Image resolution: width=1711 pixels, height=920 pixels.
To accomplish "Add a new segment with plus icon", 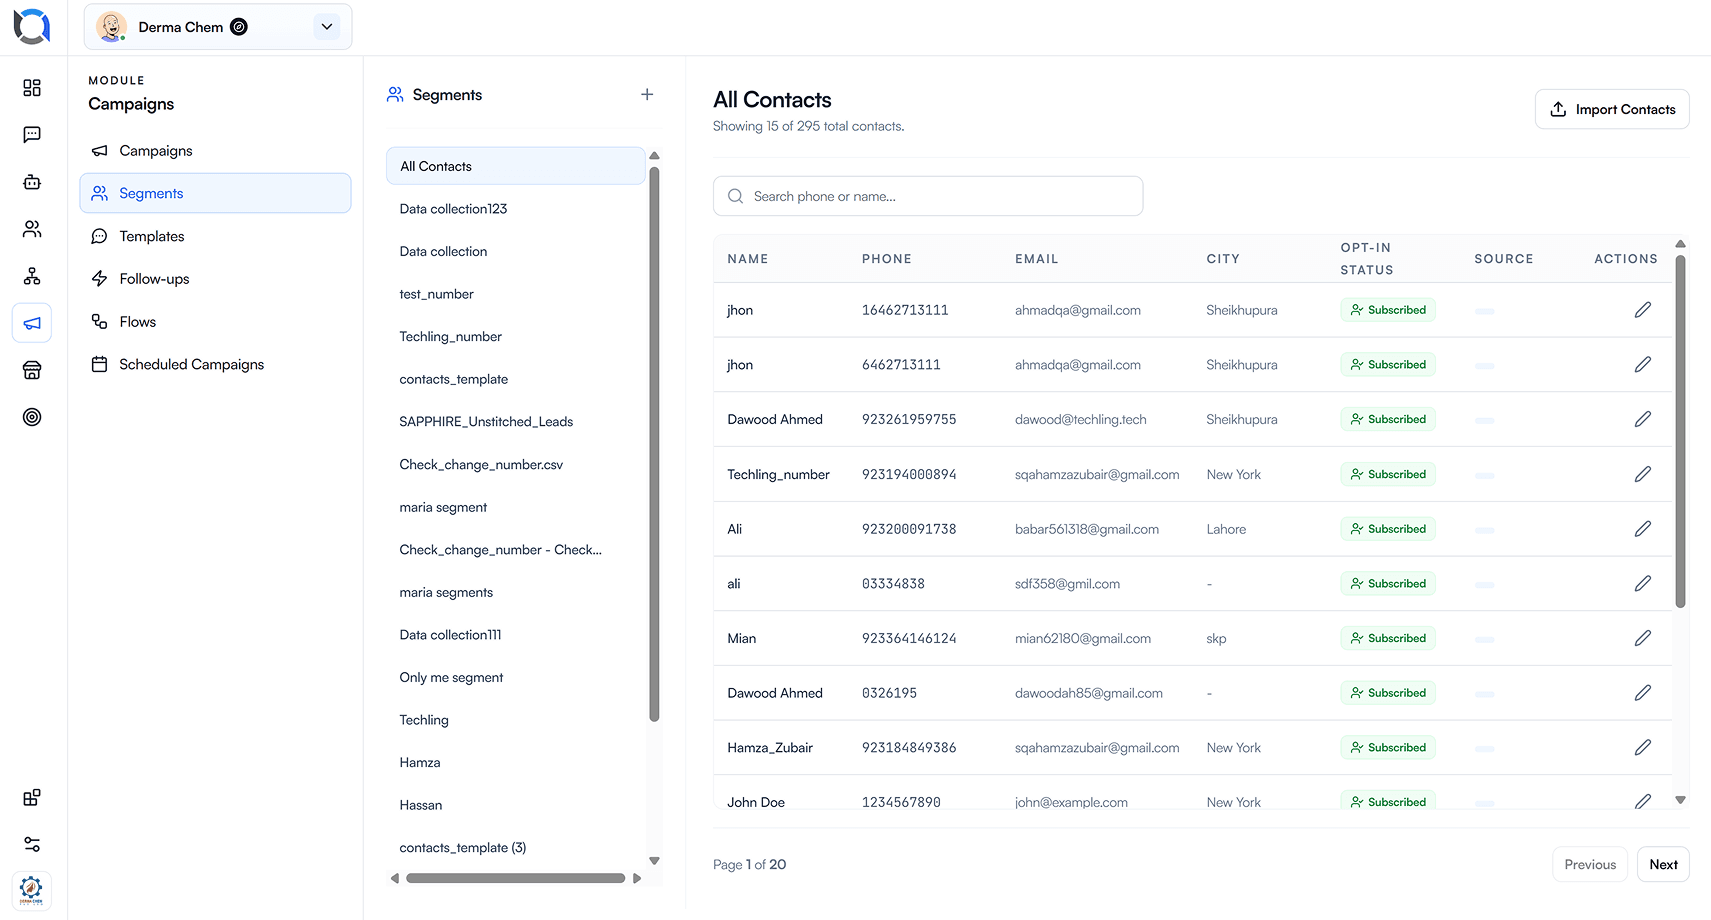I will pos(647,94).
